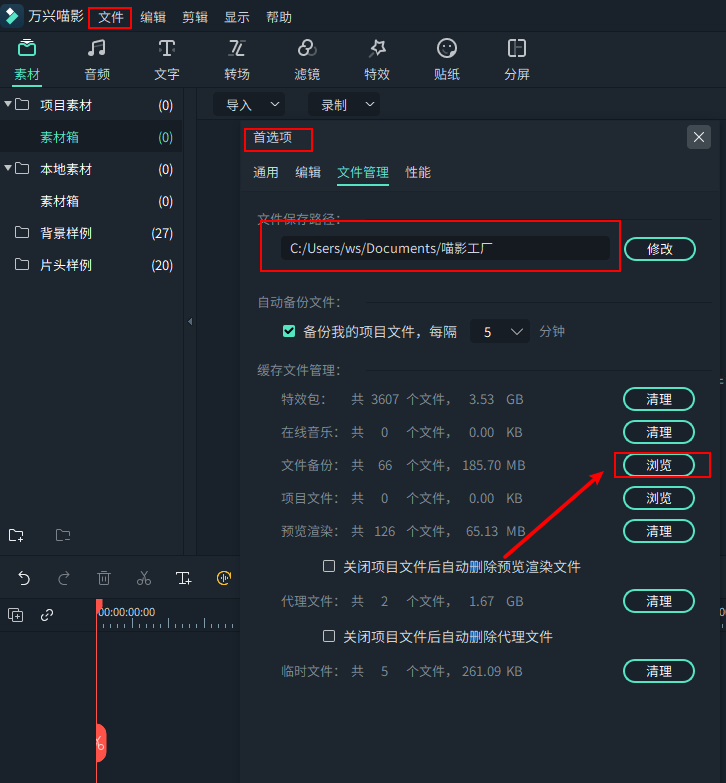The width and height of the screenshot is (726, 783).
Task: Open the 背景样例 folder
Action: click(91, 233)
